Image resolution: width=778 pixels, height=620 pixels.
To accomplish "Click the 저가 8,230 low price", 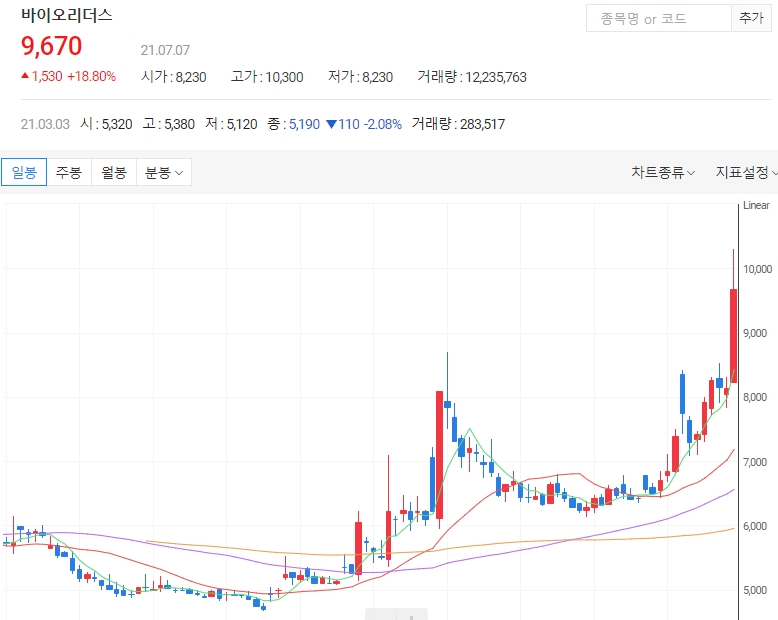I will (x=360, y=77).
